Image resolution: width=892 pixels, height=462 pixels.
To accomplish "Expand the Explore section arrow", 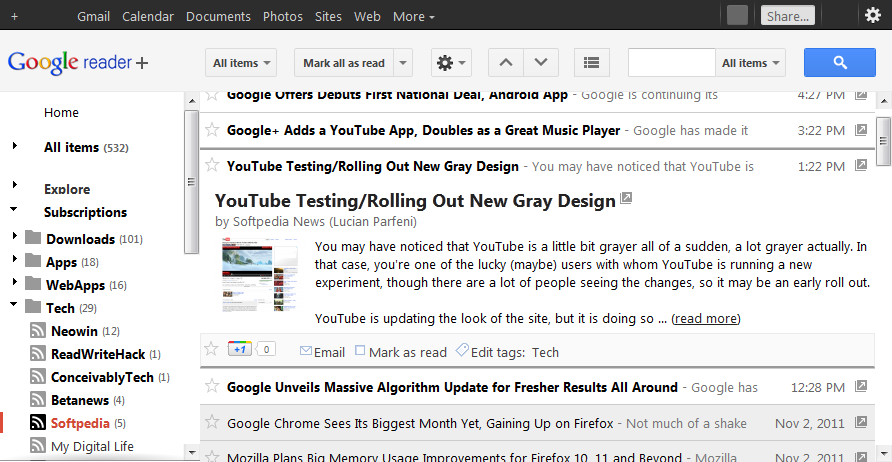I will [15, 184].
